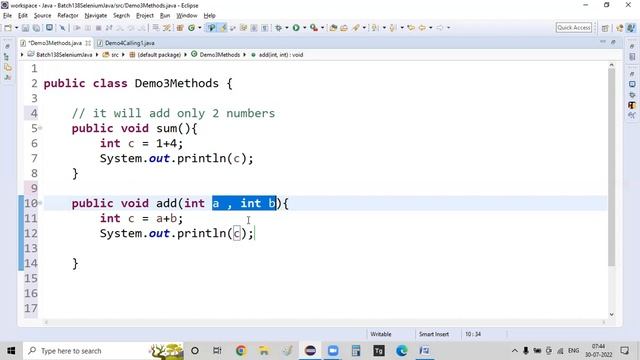Expand the Run configurations dropdown arrow
The height and width of the screenshot is (360, 640).
[x=304, y=28]
